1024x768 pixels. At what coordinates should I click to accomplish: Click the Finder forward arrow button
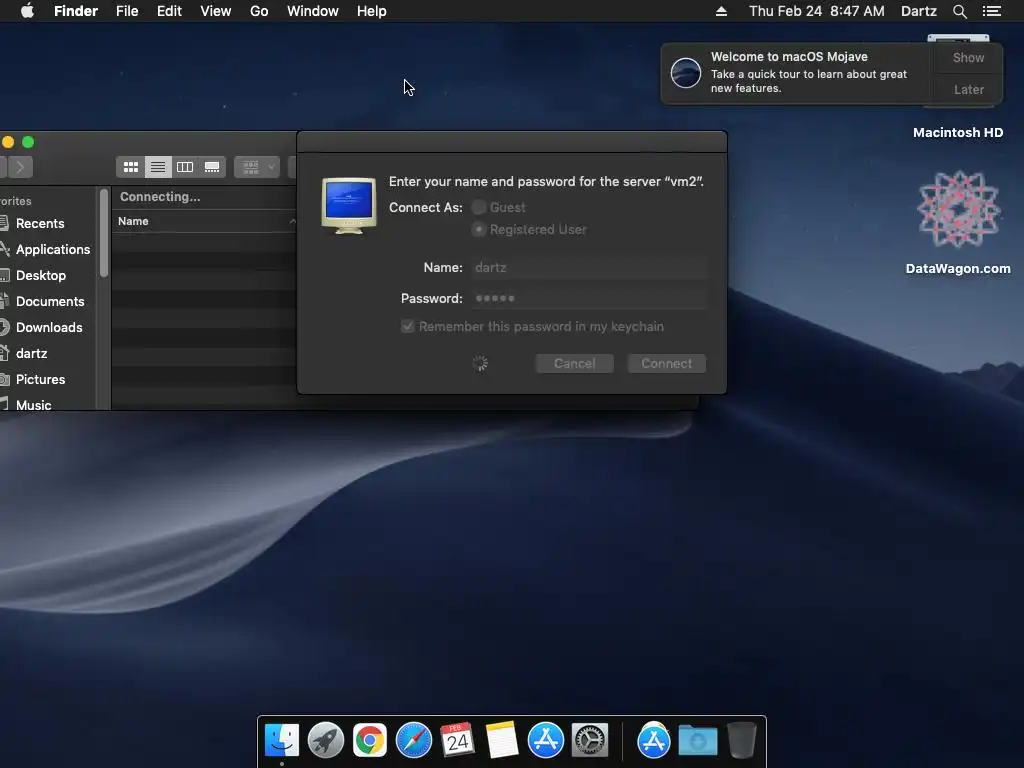[x=20, y=167]
